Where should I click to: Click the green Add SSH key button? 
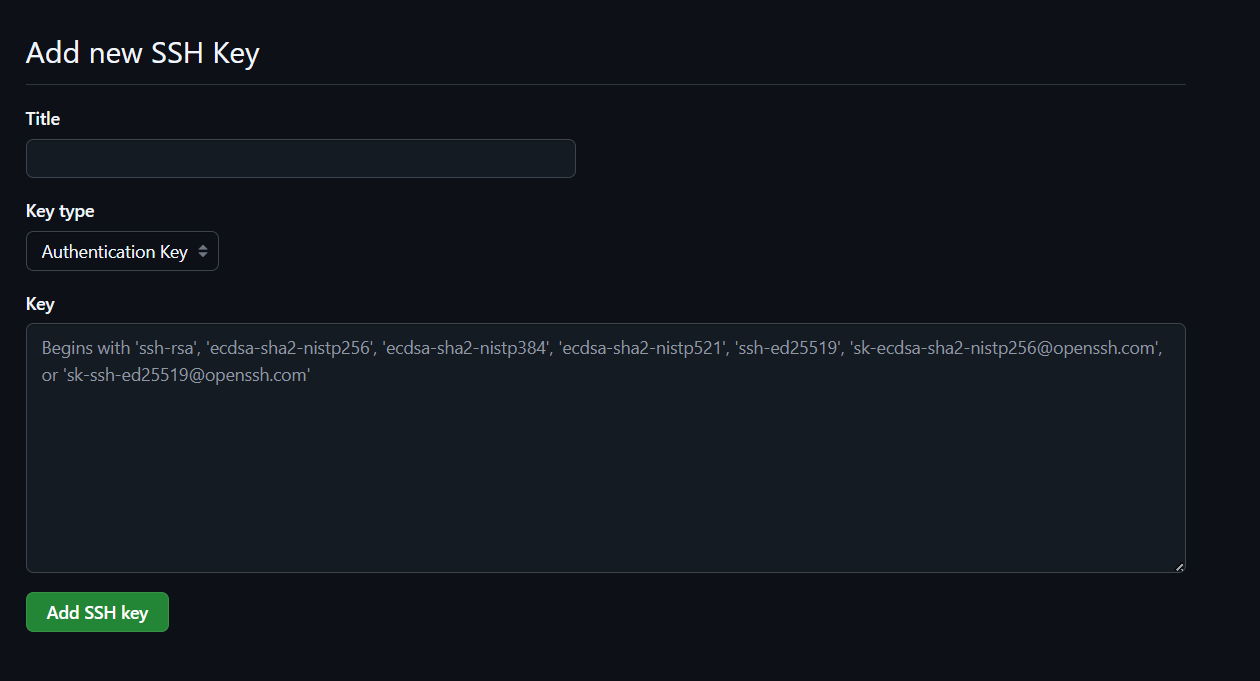97,613
